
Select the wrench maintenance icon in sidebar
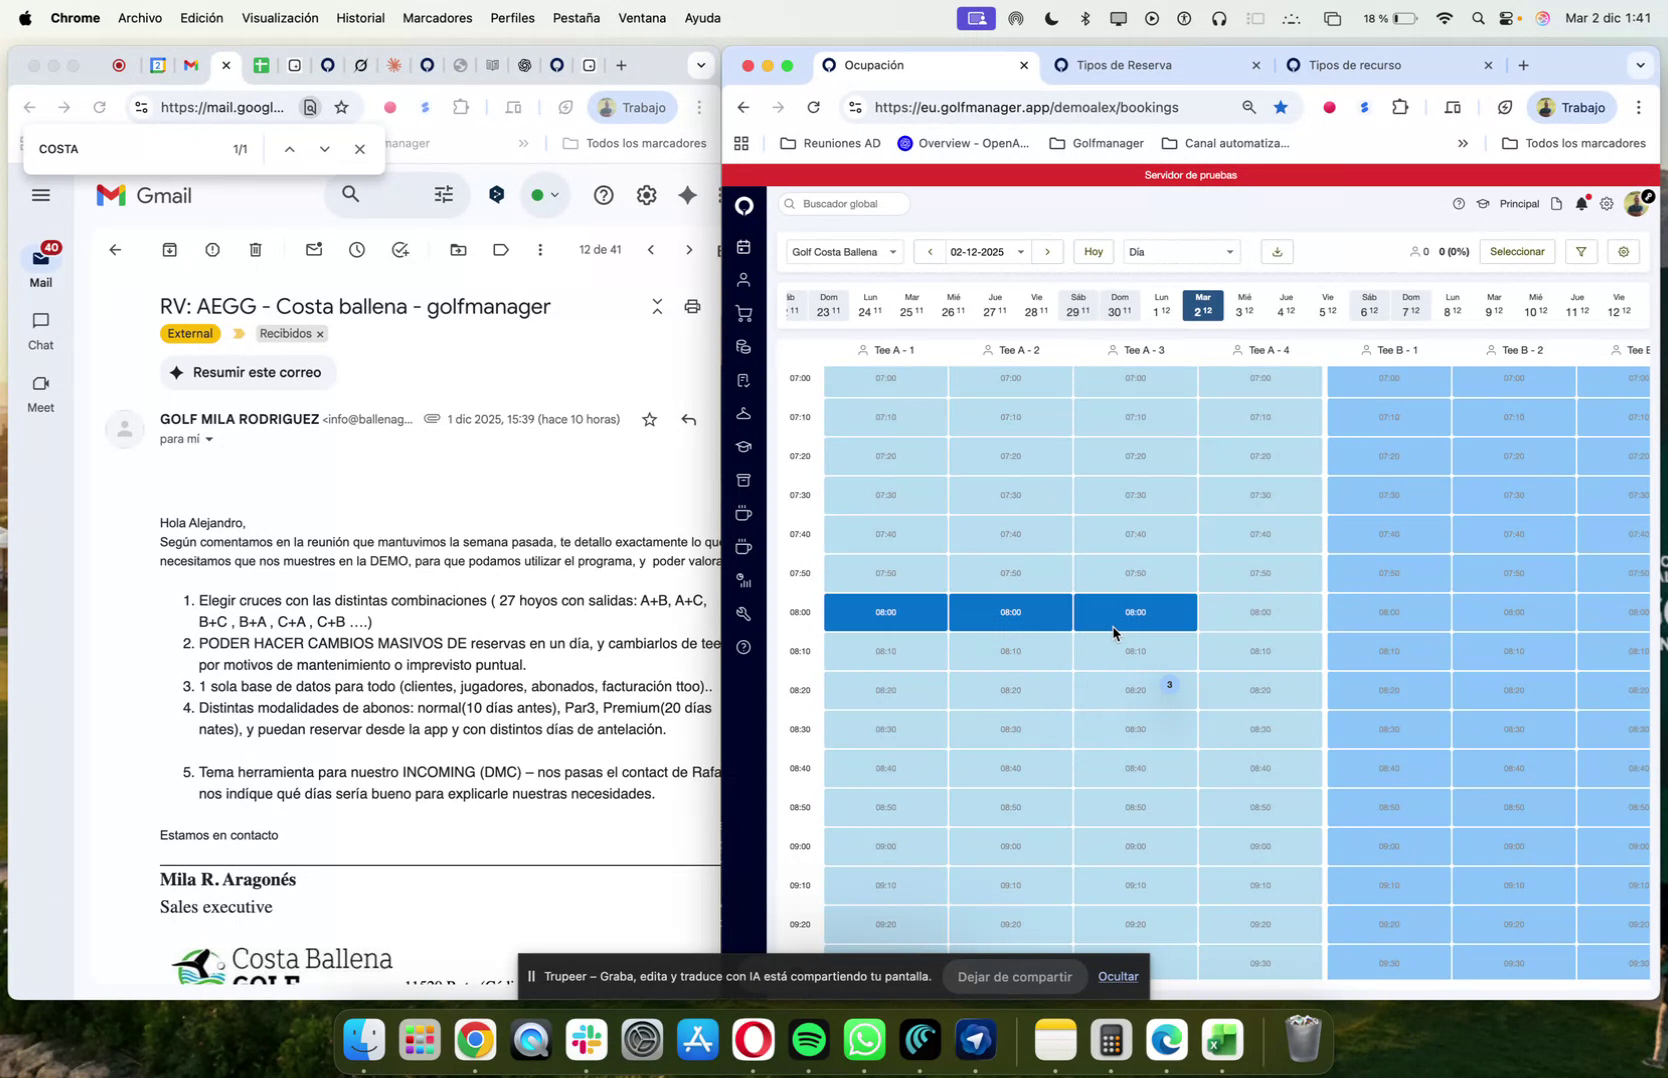coord(744,614)
